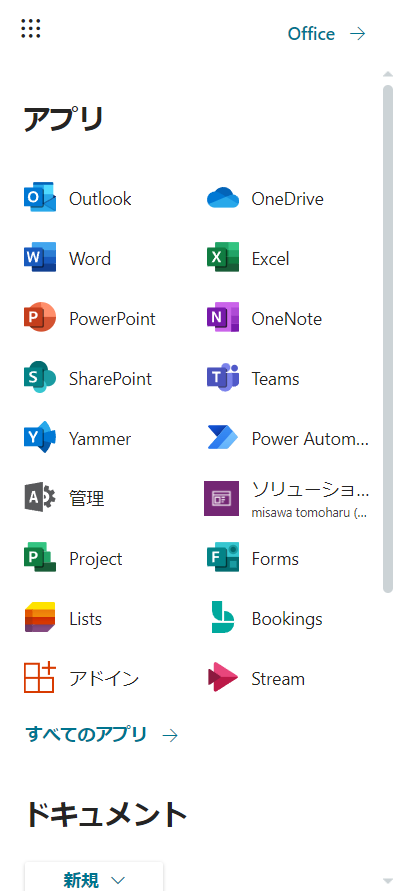
Task: Click the arrow next to Office
Action: [x=358, y=34]
